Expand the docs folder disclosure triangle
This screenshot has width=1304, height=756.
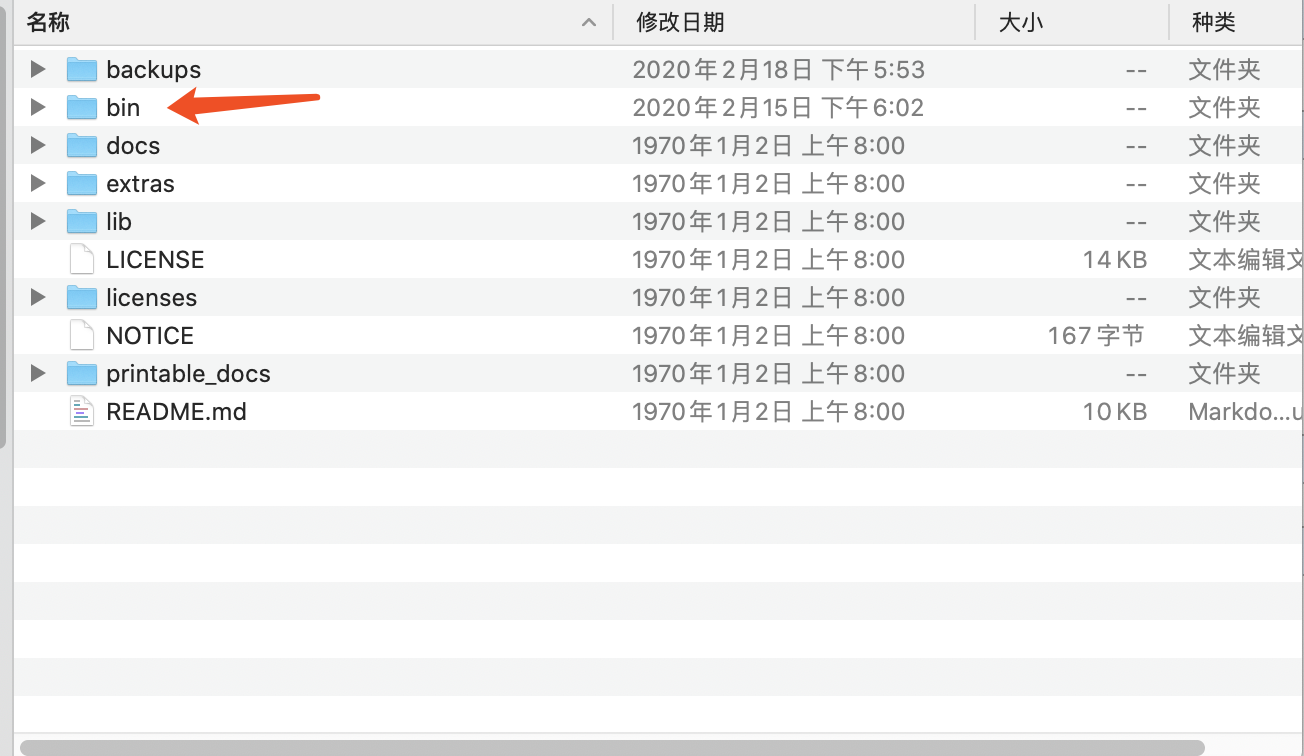[38, 145]
